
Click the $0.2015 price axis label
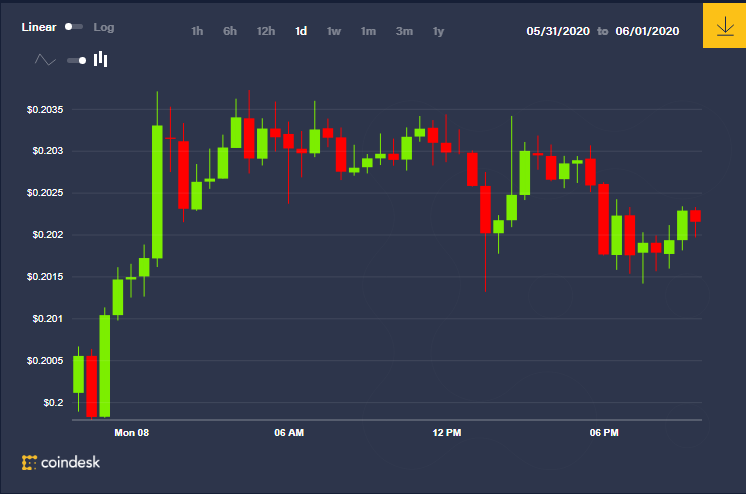tap(45, 277)
